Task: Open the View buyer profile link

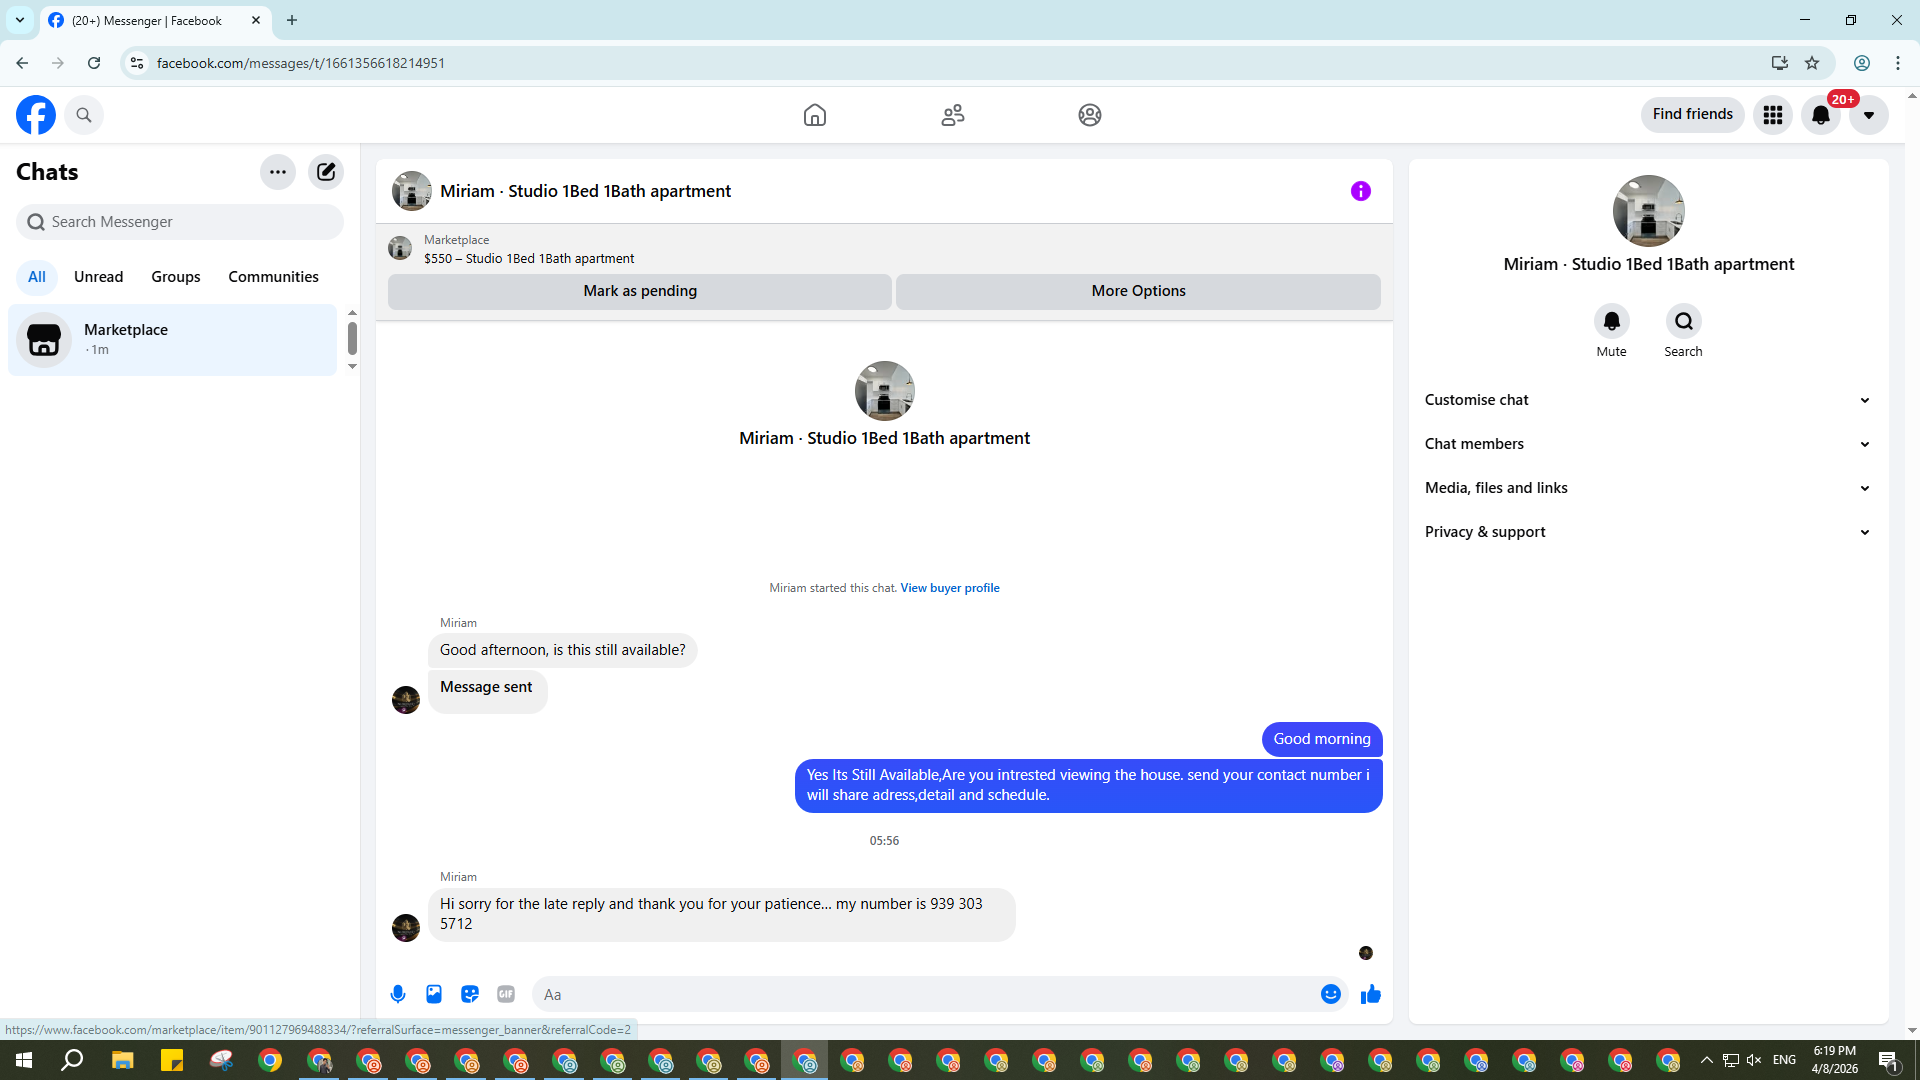Action: pos(949,588)
